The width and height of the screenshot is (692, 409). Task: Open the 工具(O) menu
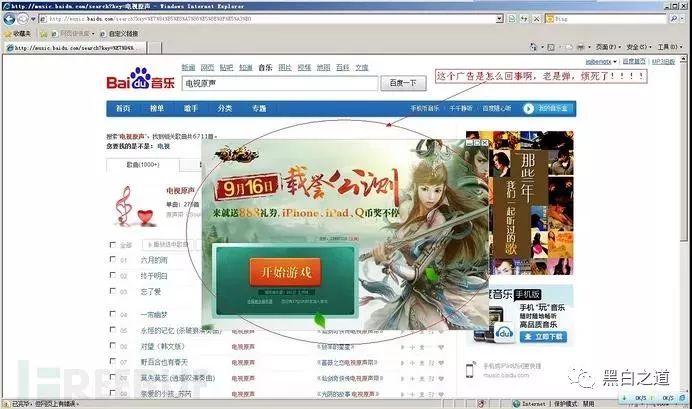(x=669, y=47)
